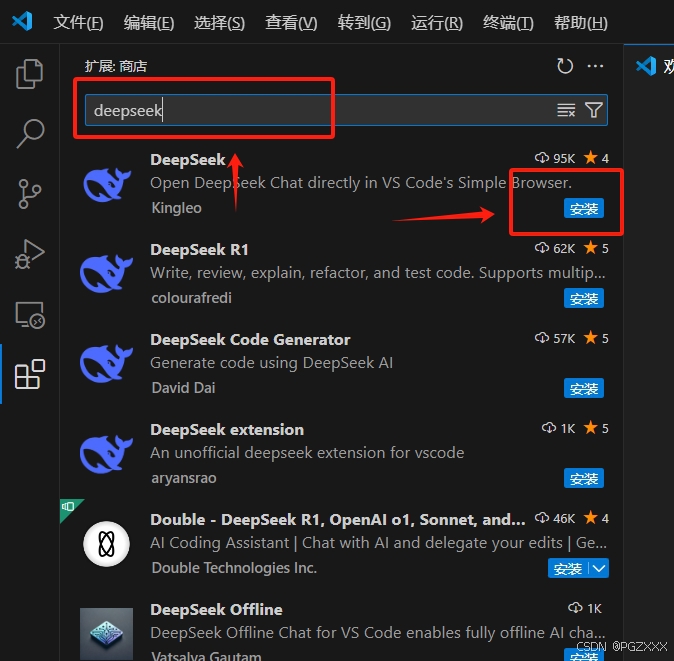
Task: Clear extensions search results icon
Action: pyautogui.click(x=566, y=110)
